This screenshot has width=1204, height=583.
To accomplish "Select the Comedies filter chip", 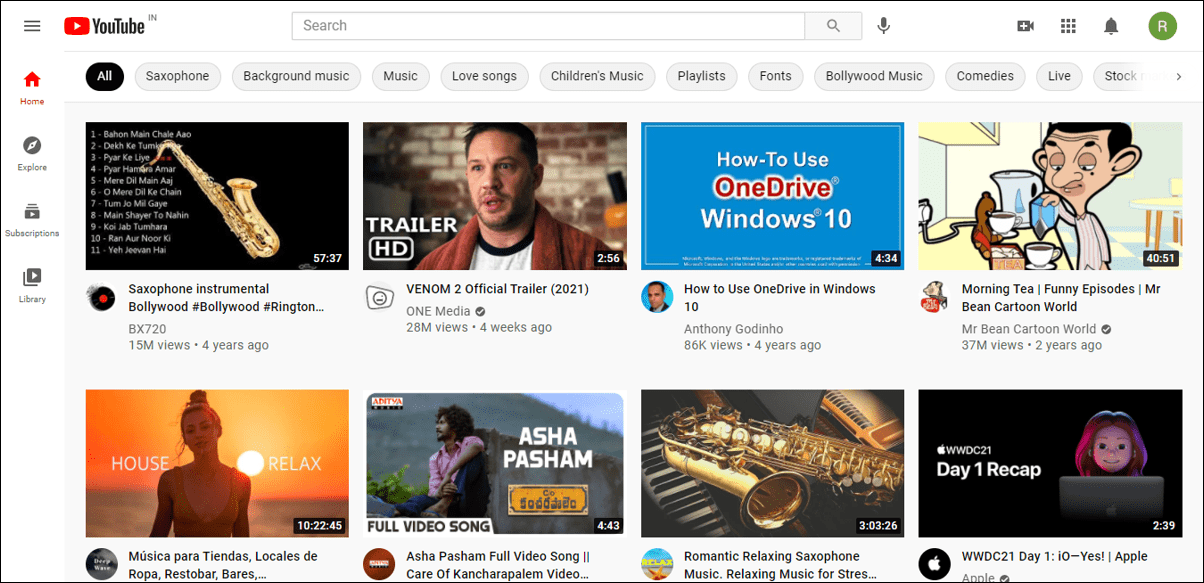I will [985, 76].
